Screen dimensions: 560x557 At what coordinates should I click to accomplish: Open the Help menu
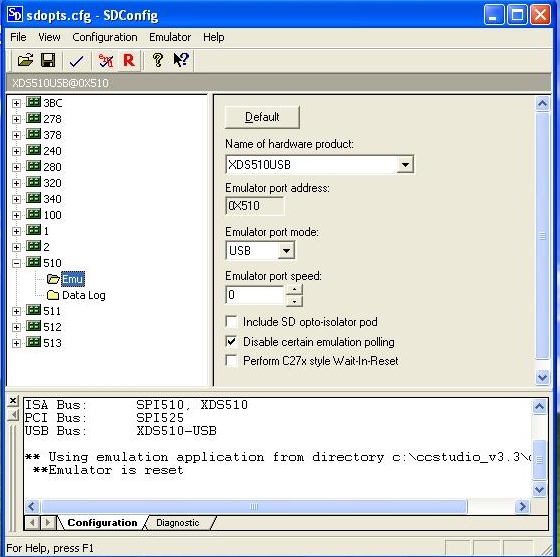[x=214, y=37]
